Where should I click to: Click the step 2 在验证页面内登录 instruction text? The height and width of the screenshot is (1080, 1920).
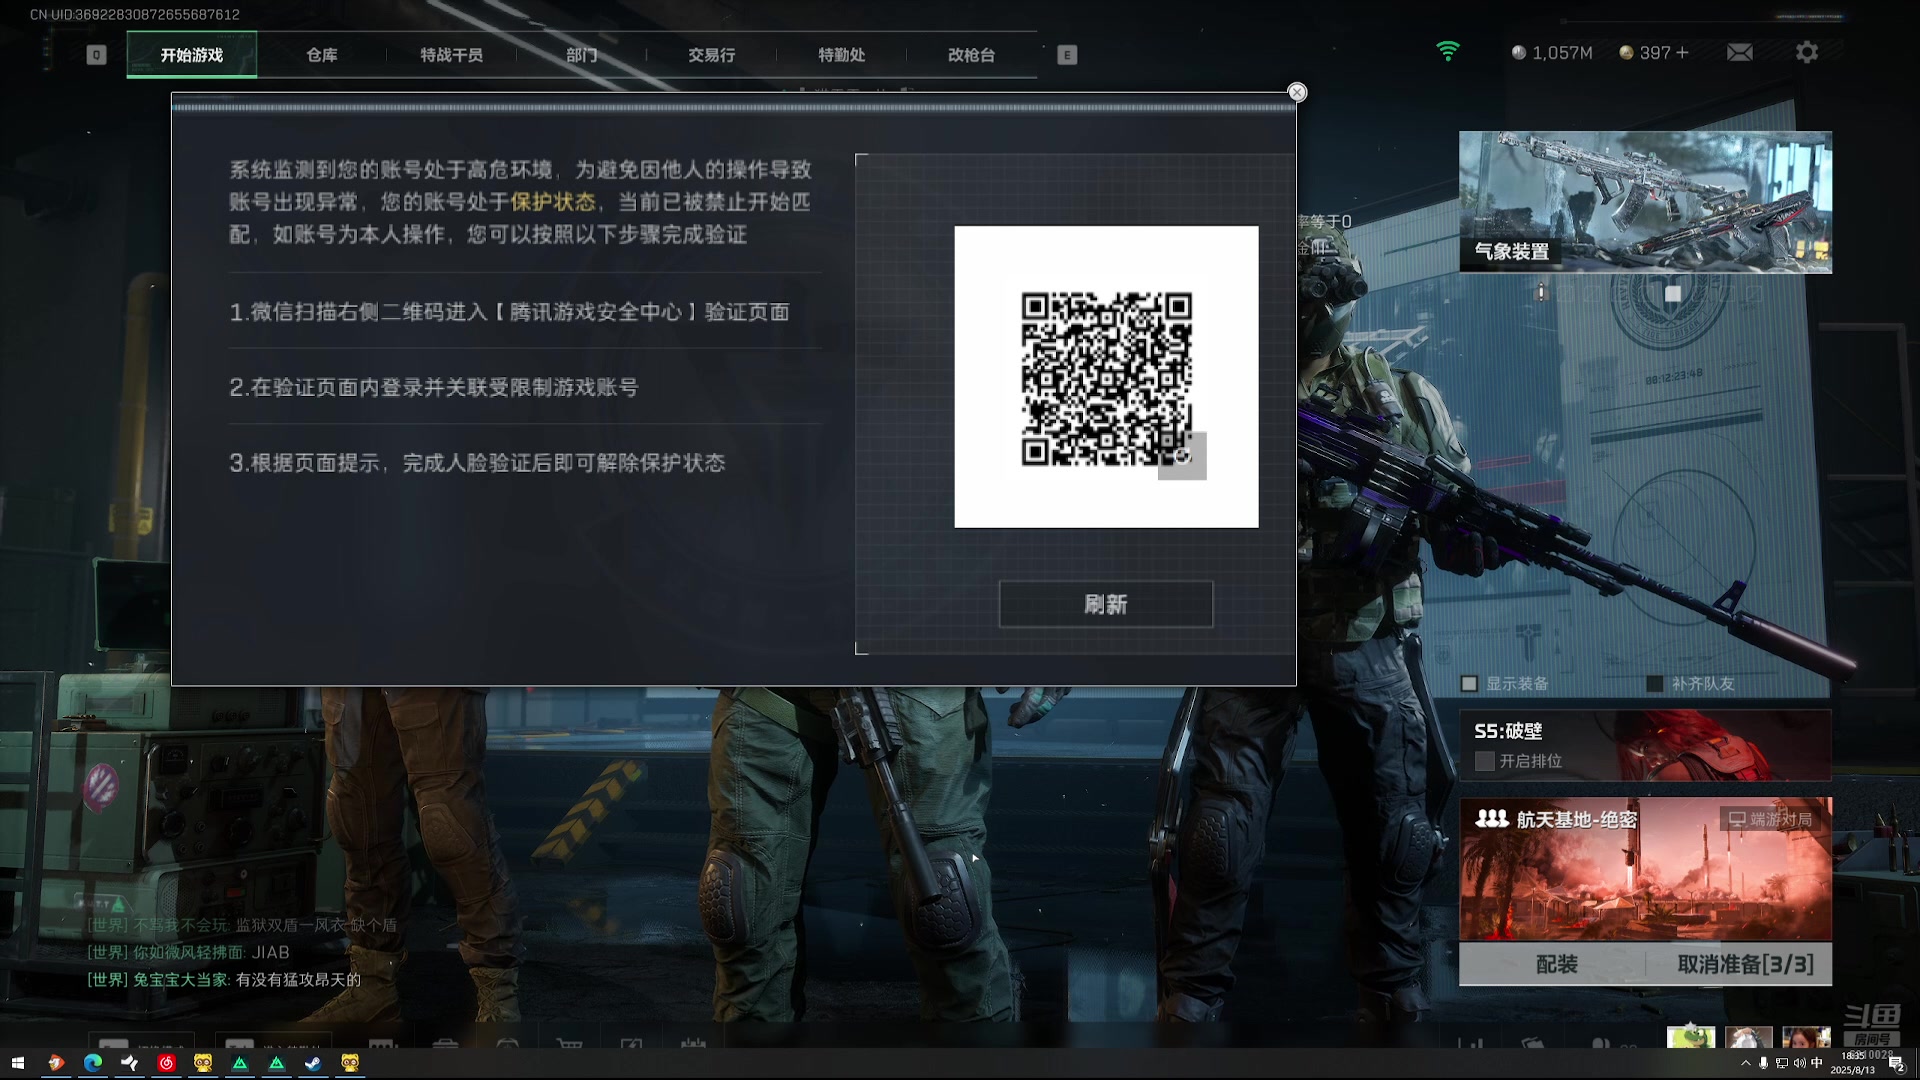click(x=434, y=387)
